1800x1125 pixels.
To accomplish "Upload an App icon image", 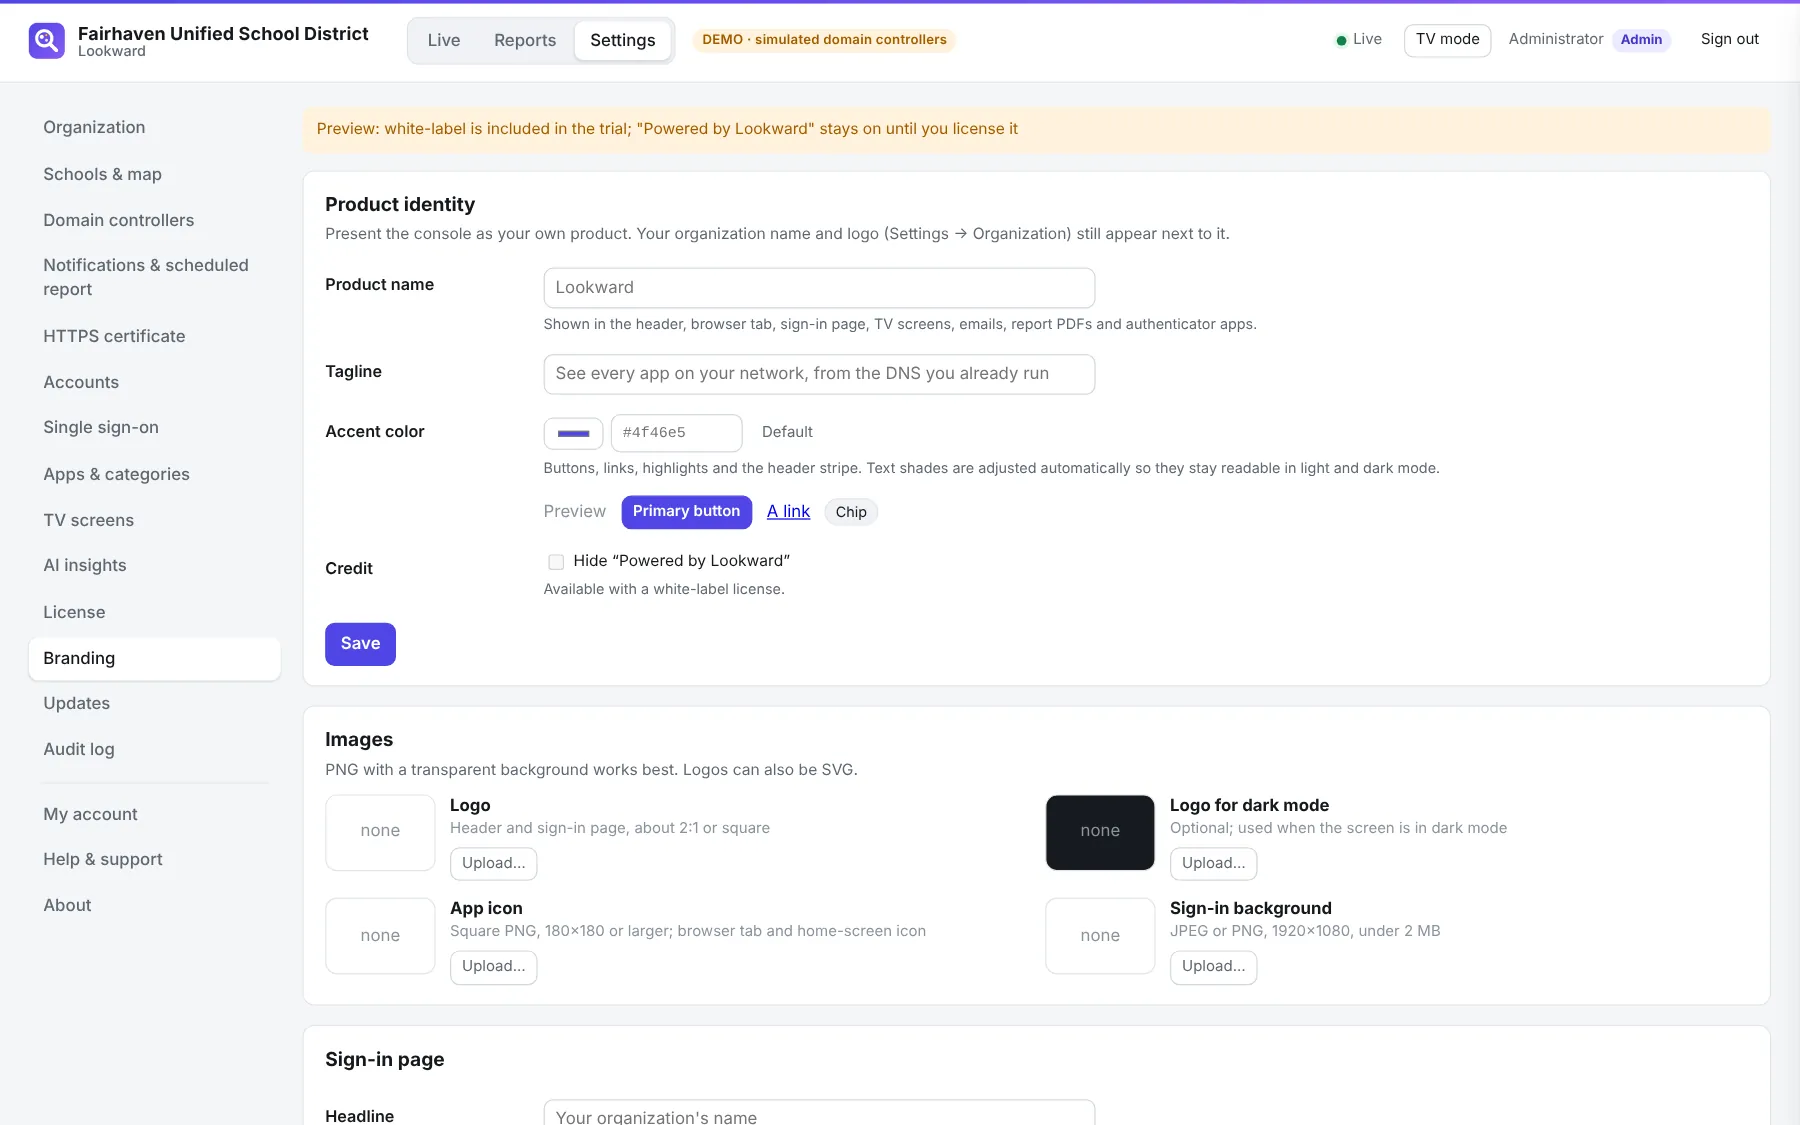I will pyautogui.click(x=493, y=967).
